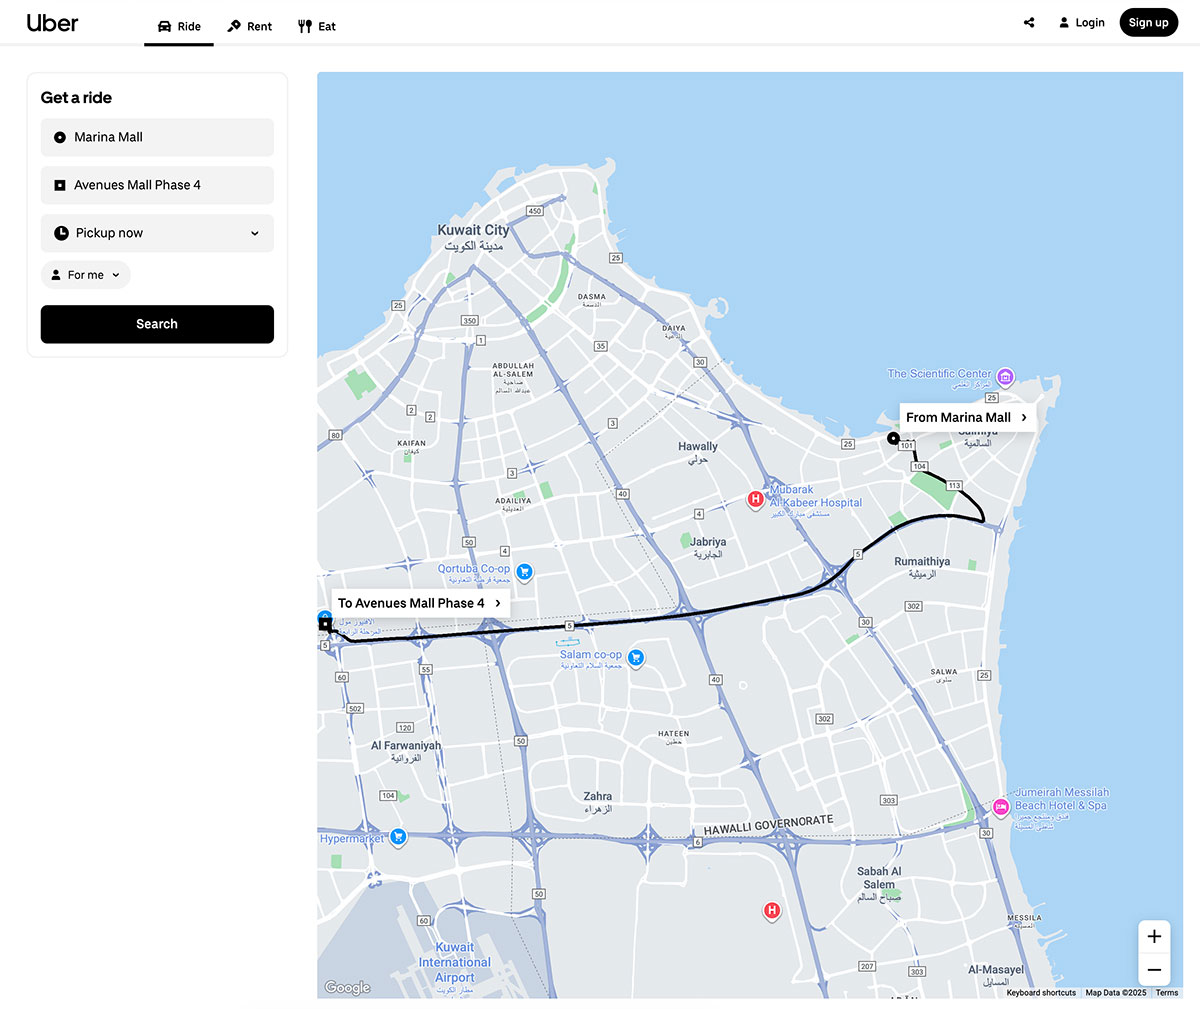Click the hospital marker near Sabah Al Salem
This screenshot has height=1009, width=1200.
point(771,910)
